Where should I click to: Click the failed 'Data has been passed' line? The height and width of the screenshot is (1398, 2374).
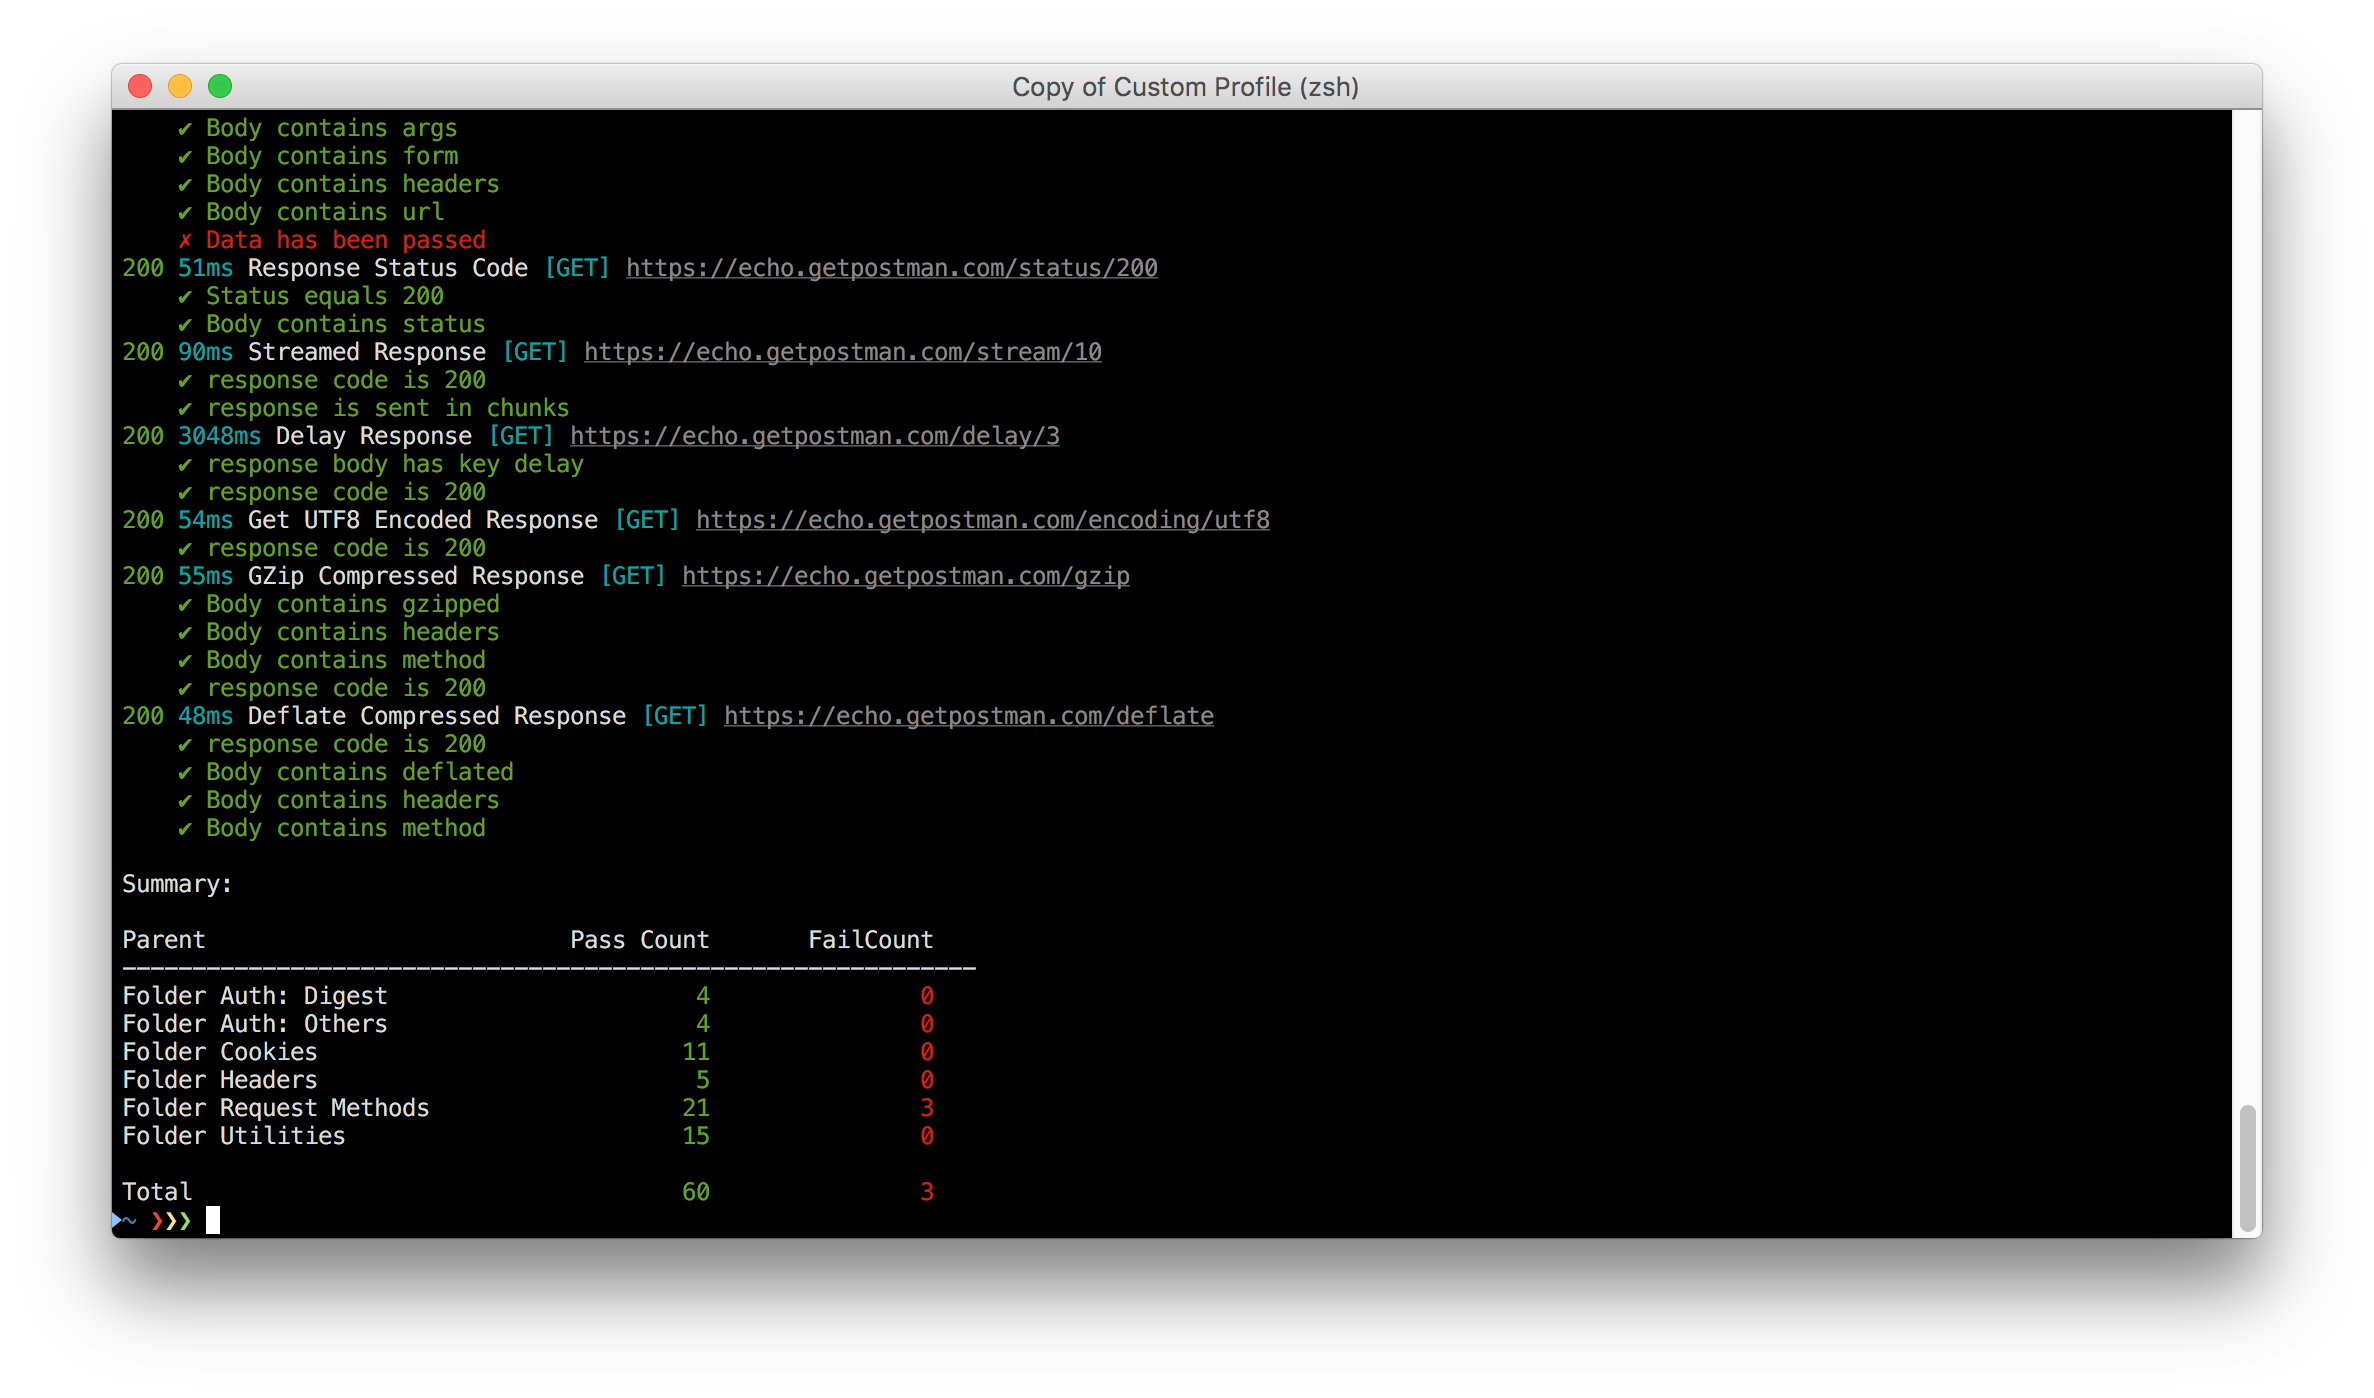pyautogui.click(x=332, y=240)
